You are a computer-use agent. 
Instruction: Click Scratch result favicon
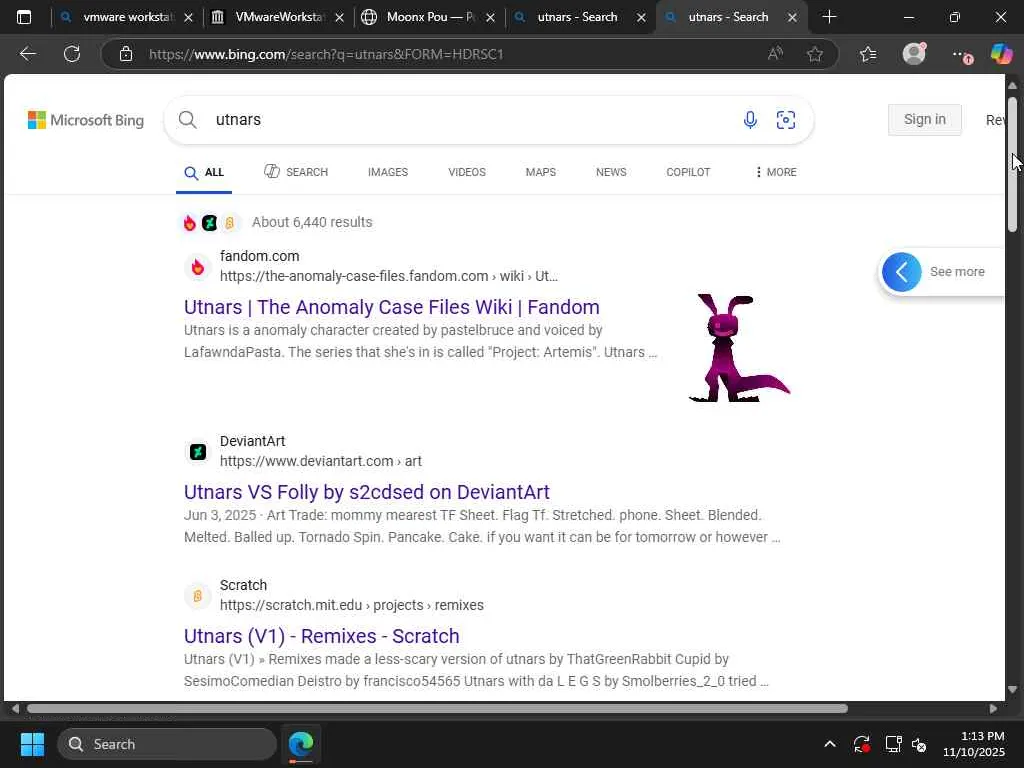pos(197,596)
